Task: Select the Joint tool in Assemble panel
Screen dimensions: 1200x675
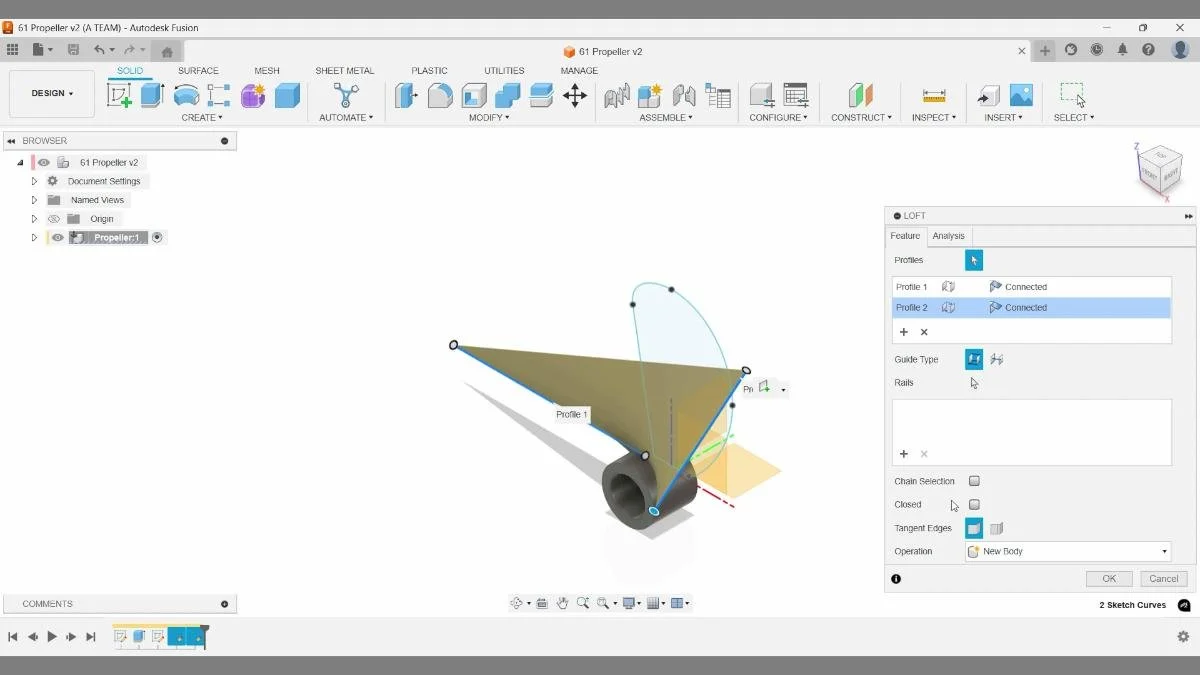Action: click(616, 95)
